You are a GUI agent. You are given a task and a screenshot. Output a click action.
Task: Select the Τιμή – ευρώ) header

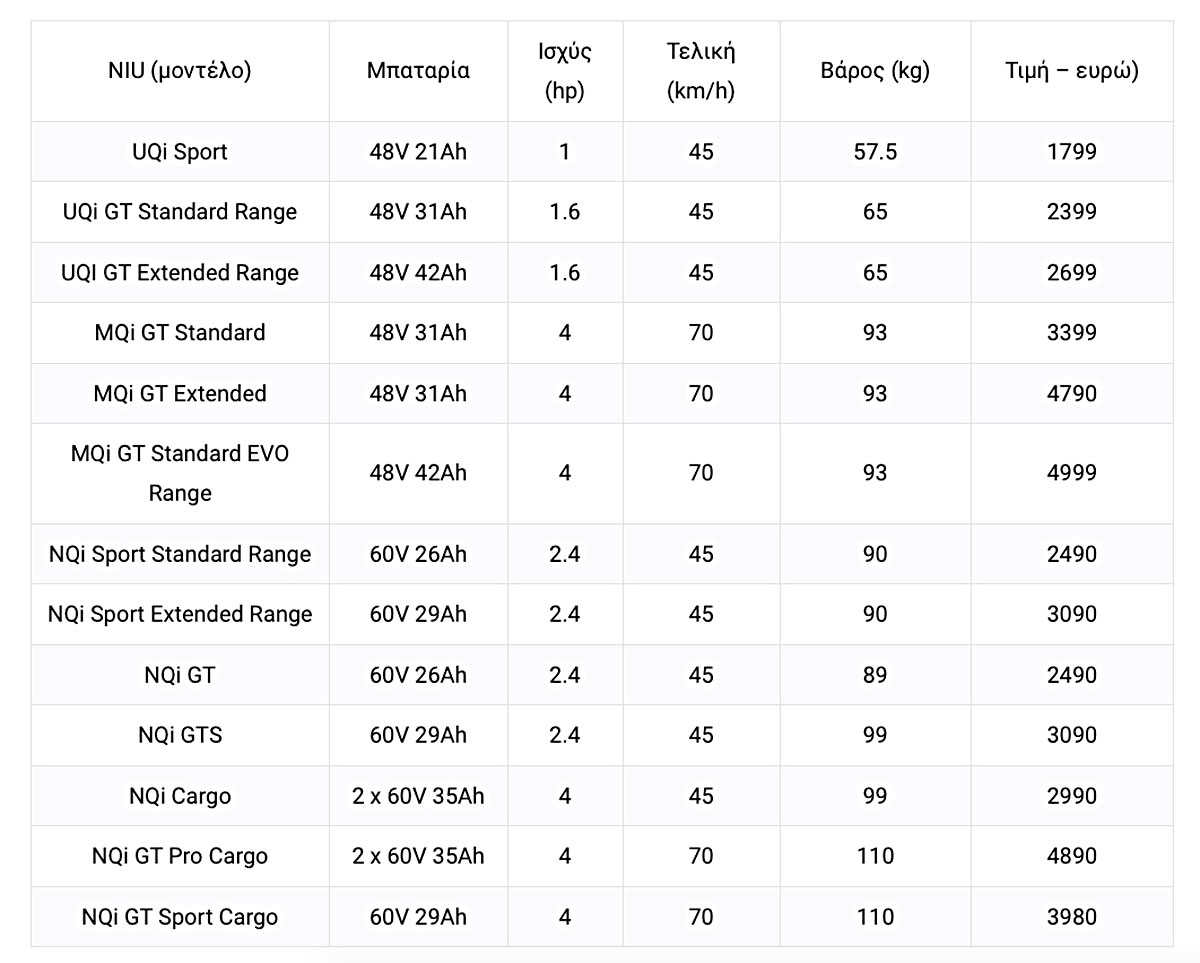1072,71
